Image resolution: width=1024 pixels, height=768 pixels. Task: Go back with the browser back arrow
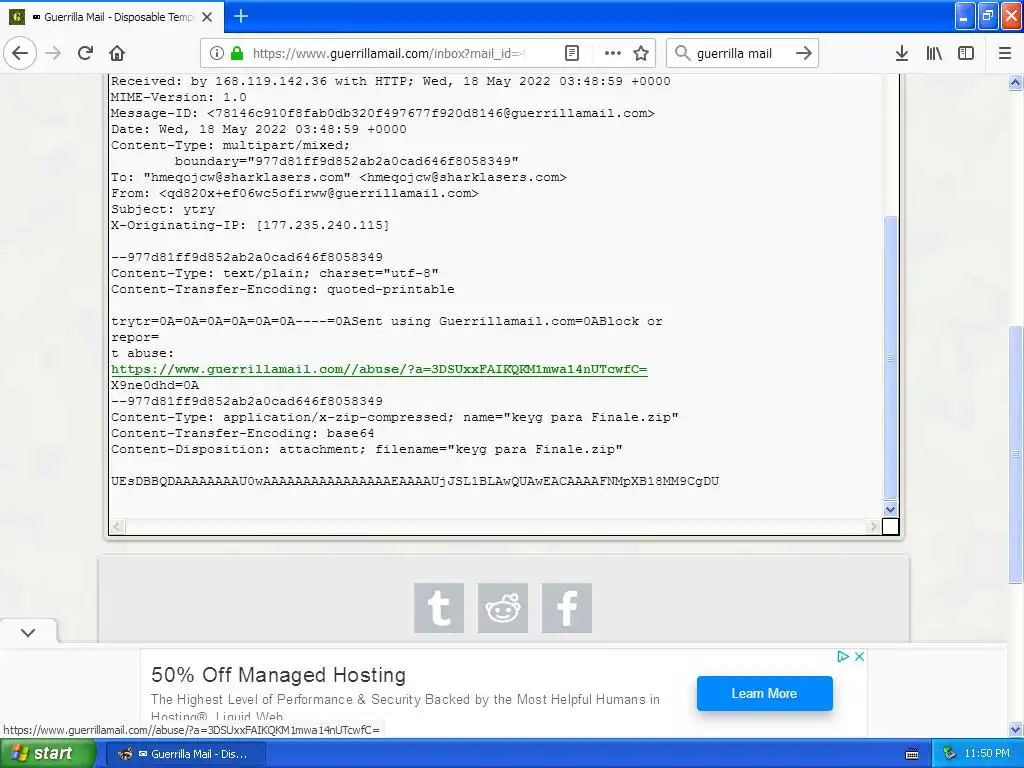coord(20,54)
